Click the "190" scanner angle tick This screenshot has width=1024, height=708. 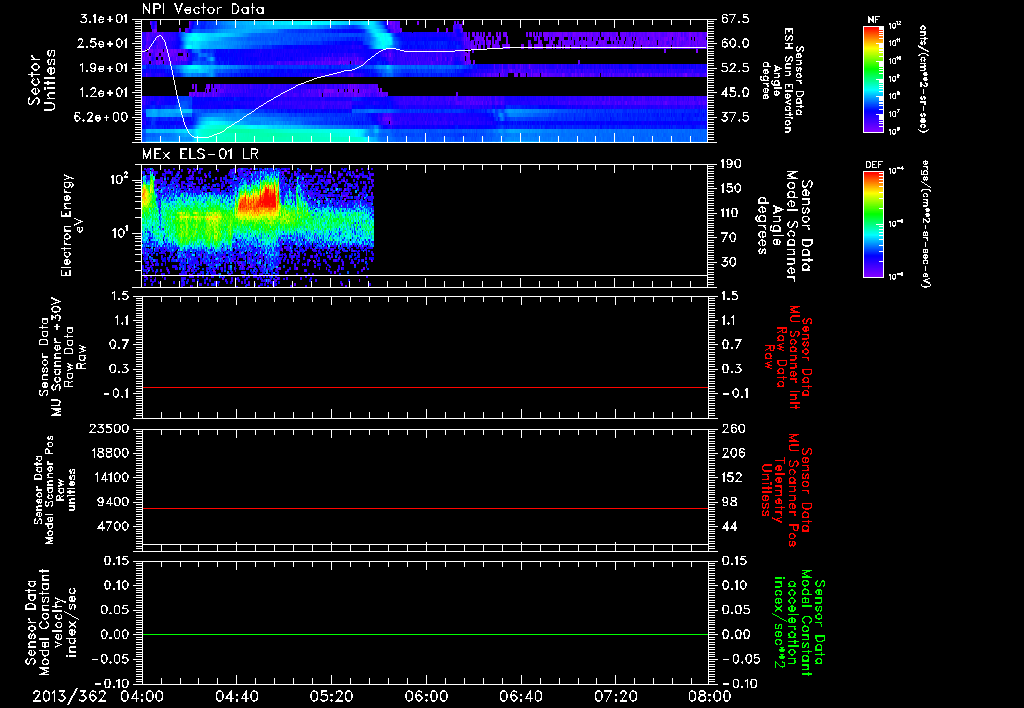731,164
